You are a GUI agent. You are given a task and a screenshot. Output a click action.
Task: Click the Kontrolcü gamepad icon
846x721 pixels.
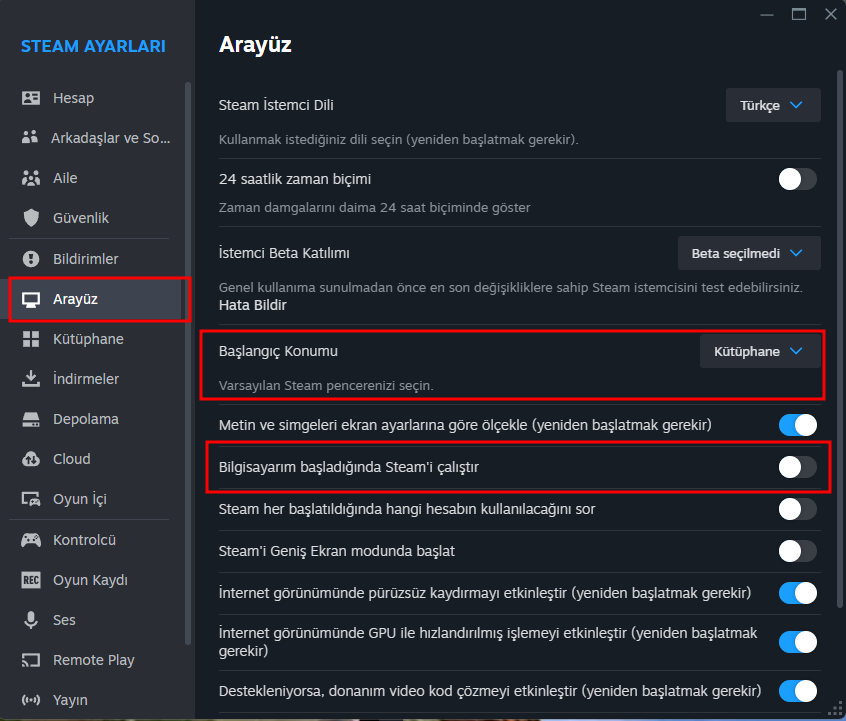coord(31,540)
